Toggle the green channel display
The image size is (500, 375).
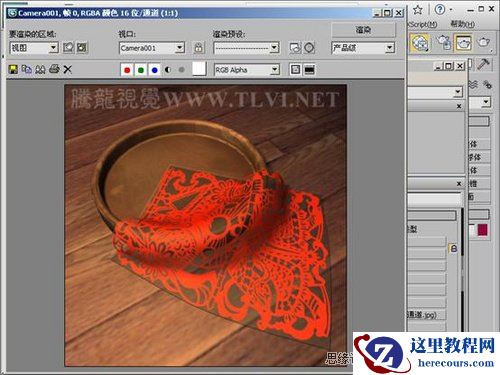pyautogui.click(x=141, y=70)
